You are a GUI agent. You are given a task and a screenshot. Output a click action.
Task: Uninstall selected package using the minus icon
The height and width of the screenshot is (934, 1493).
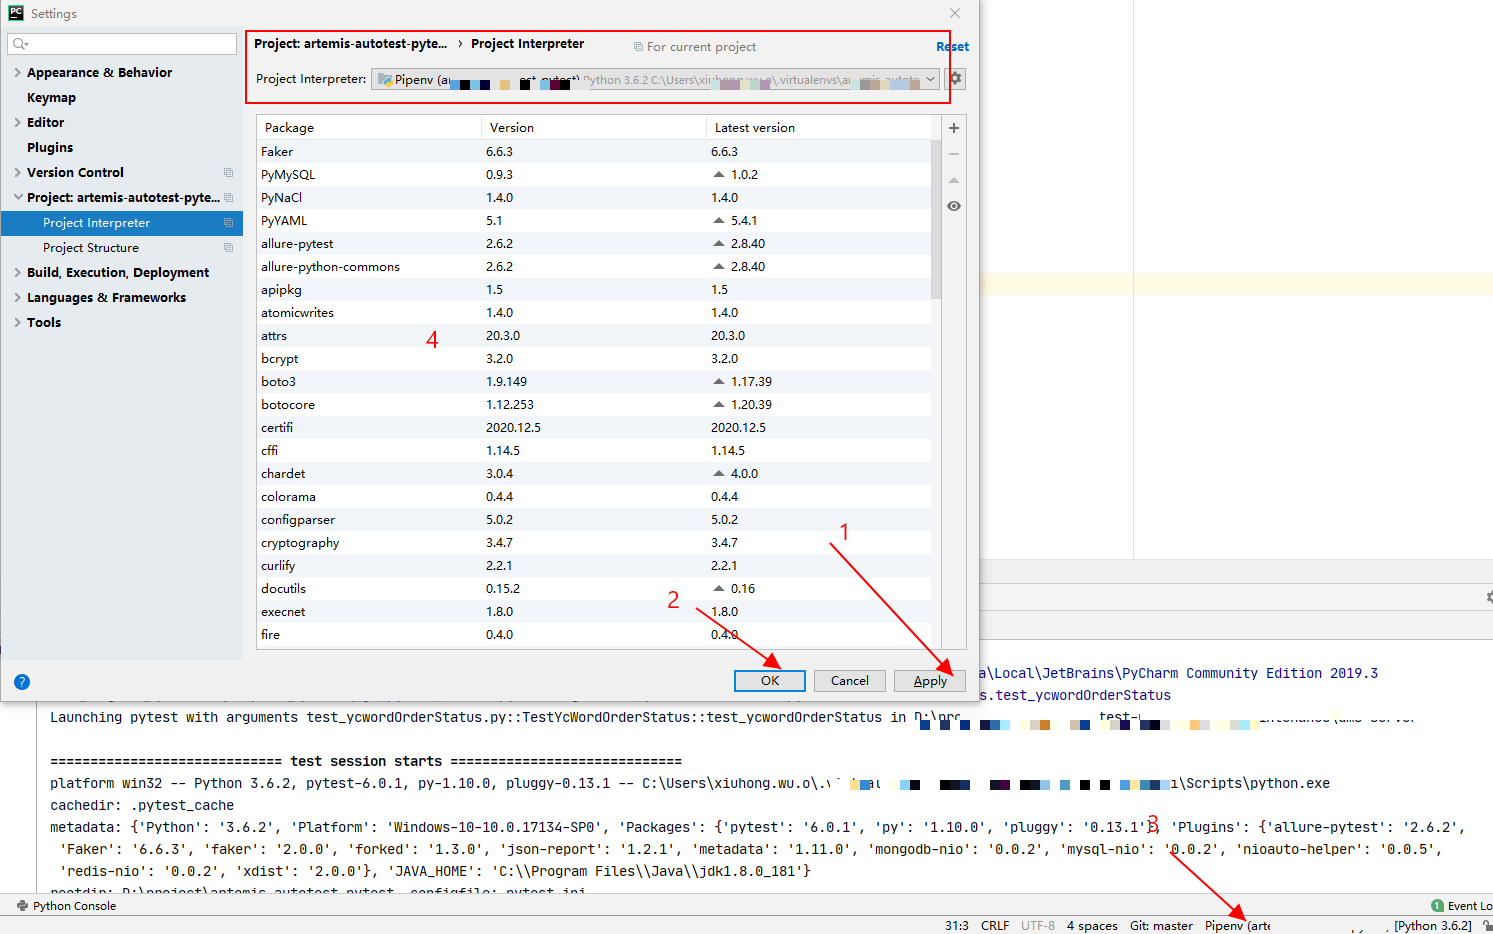[x=953, y=154]
